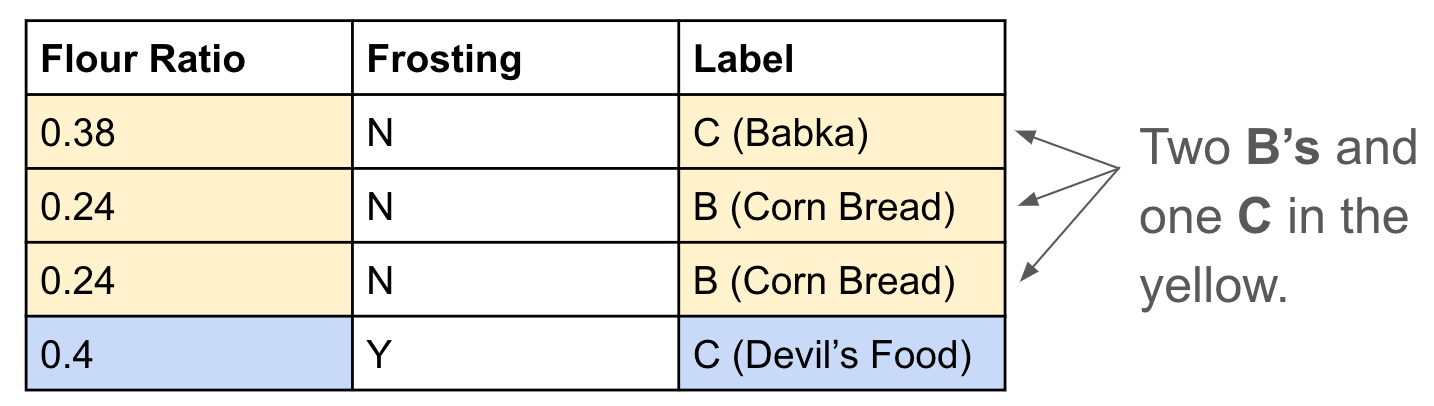This screenshot has width=1434, height=406.
Task: Select the 0.38 flour ratio cell
Action: coord(78,133)
